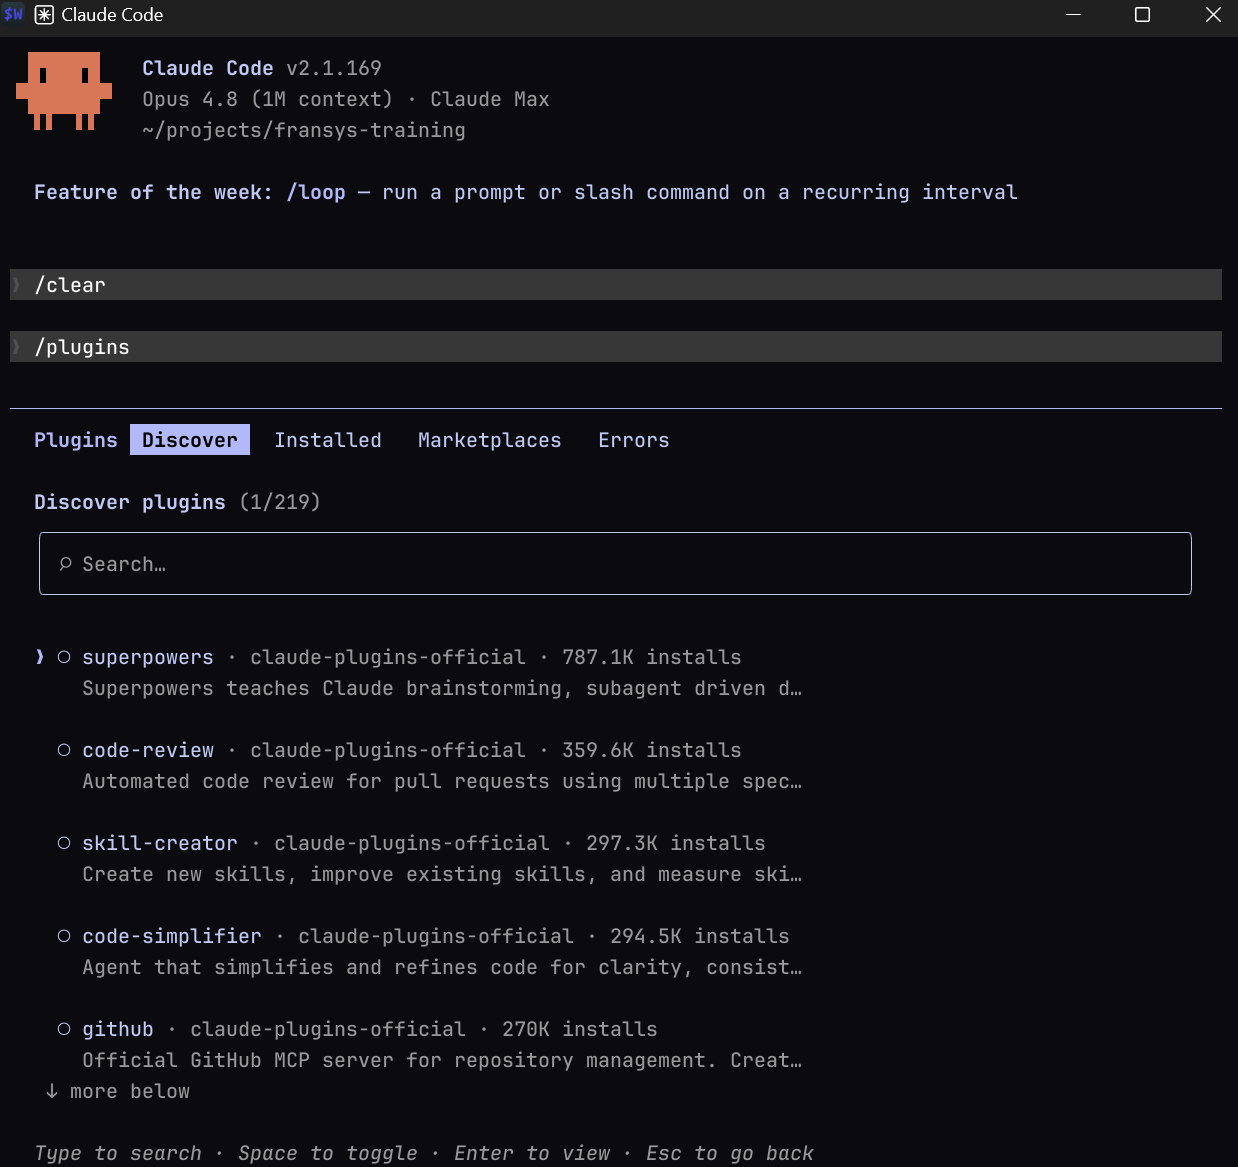This screenshot has height=1167, width=1238.
Task: Click 'Create new skills' description line
Action: click(442, 874)
